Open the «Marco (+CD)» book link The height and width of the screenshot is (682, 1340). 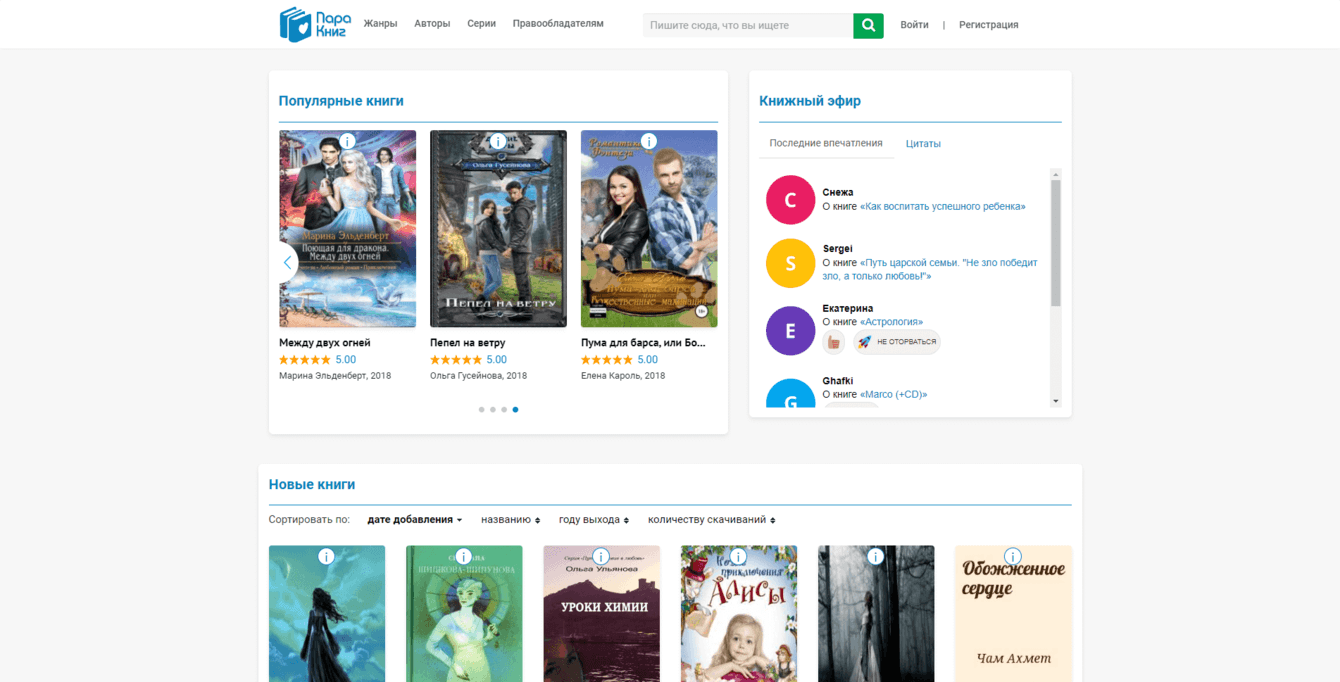(894, 395)
